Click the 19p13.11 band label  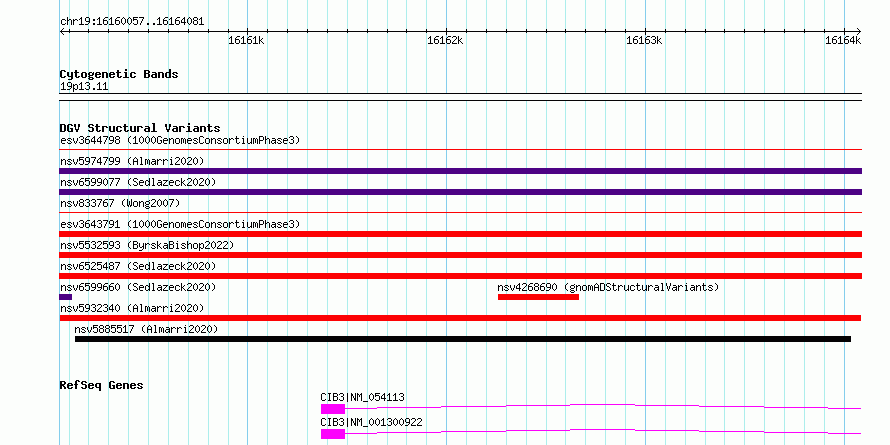(x=84, y=87)
